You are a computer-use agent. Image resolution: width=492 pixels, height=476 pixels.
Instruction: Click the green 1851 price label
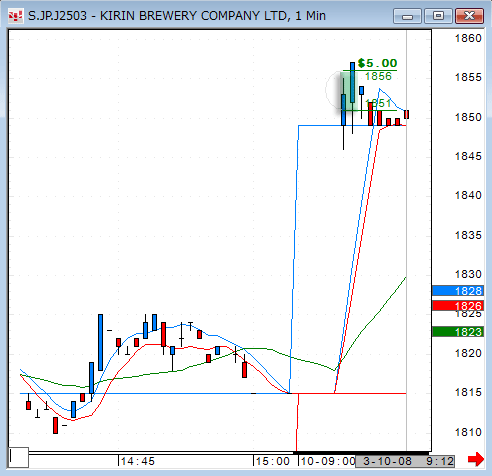[378, 103]
